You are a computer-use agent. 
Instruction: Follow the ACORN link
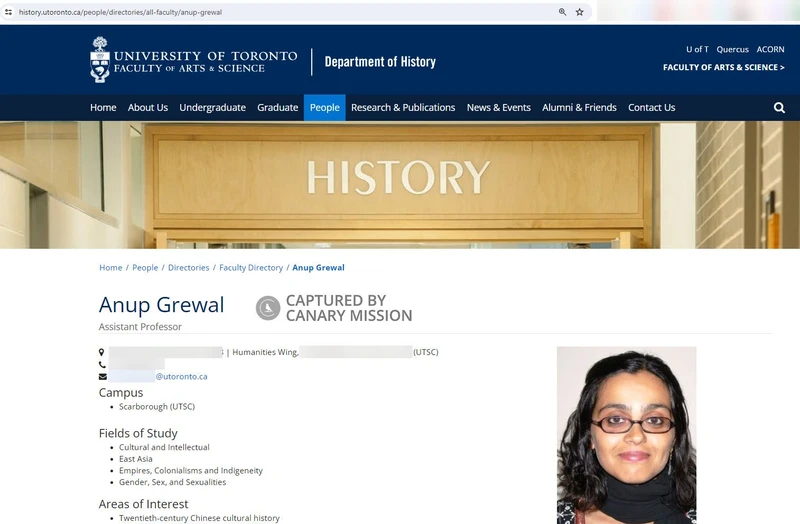[x=770, y=49]
